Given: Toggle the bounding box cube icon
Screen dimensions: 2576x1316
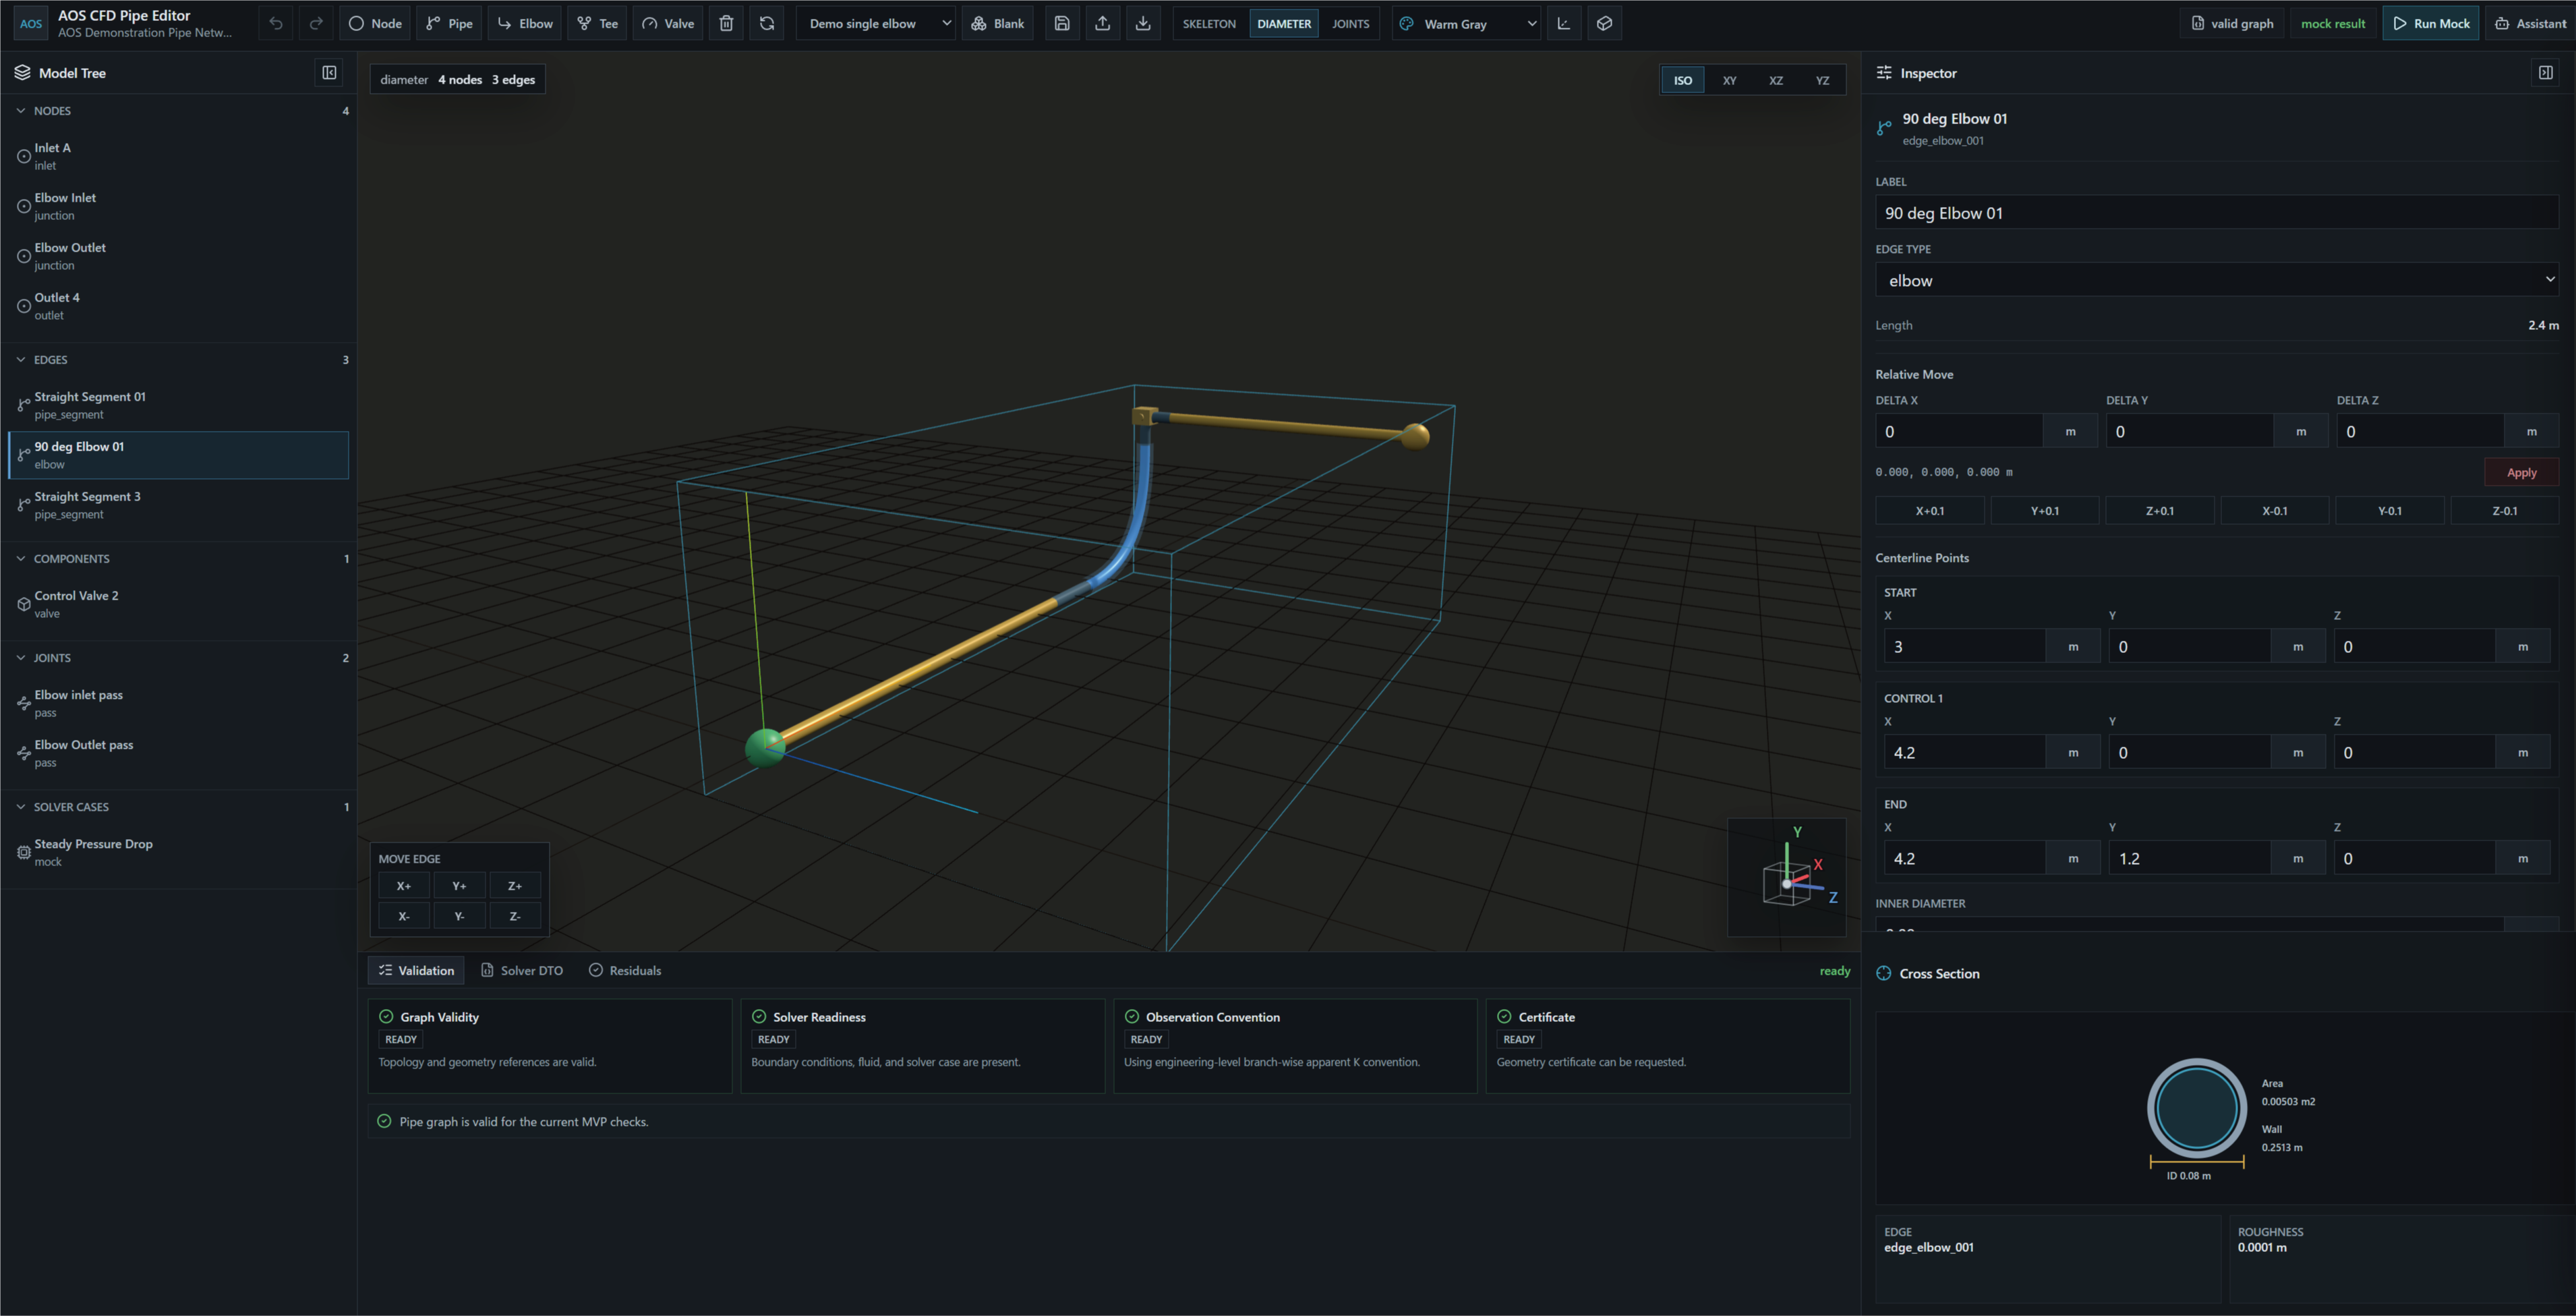Looking at the screenshot, I should pyautogui.click(x=1604, y=23).
